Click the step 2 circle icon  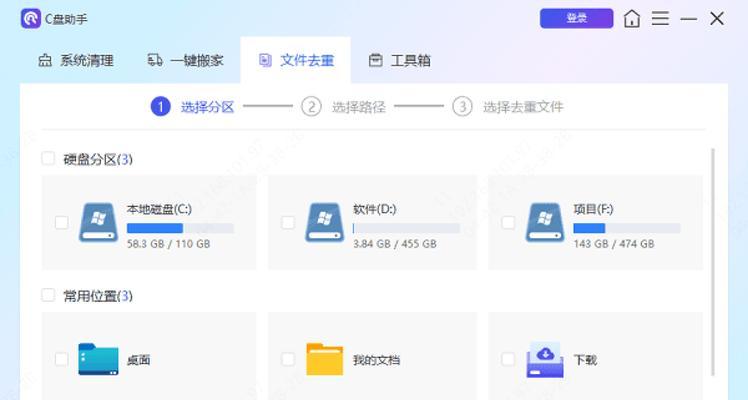pos(311,107)
